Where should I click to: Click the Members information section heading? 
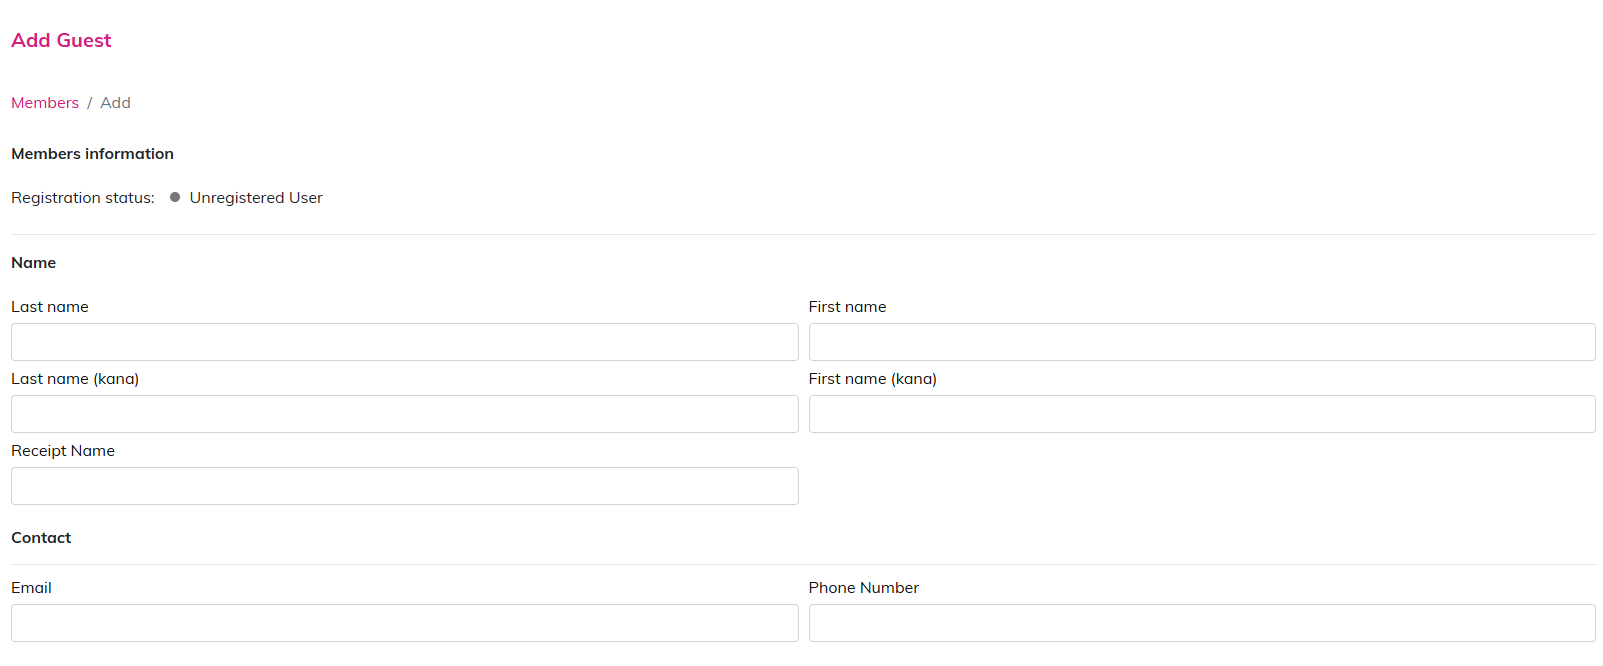point(92,154)
